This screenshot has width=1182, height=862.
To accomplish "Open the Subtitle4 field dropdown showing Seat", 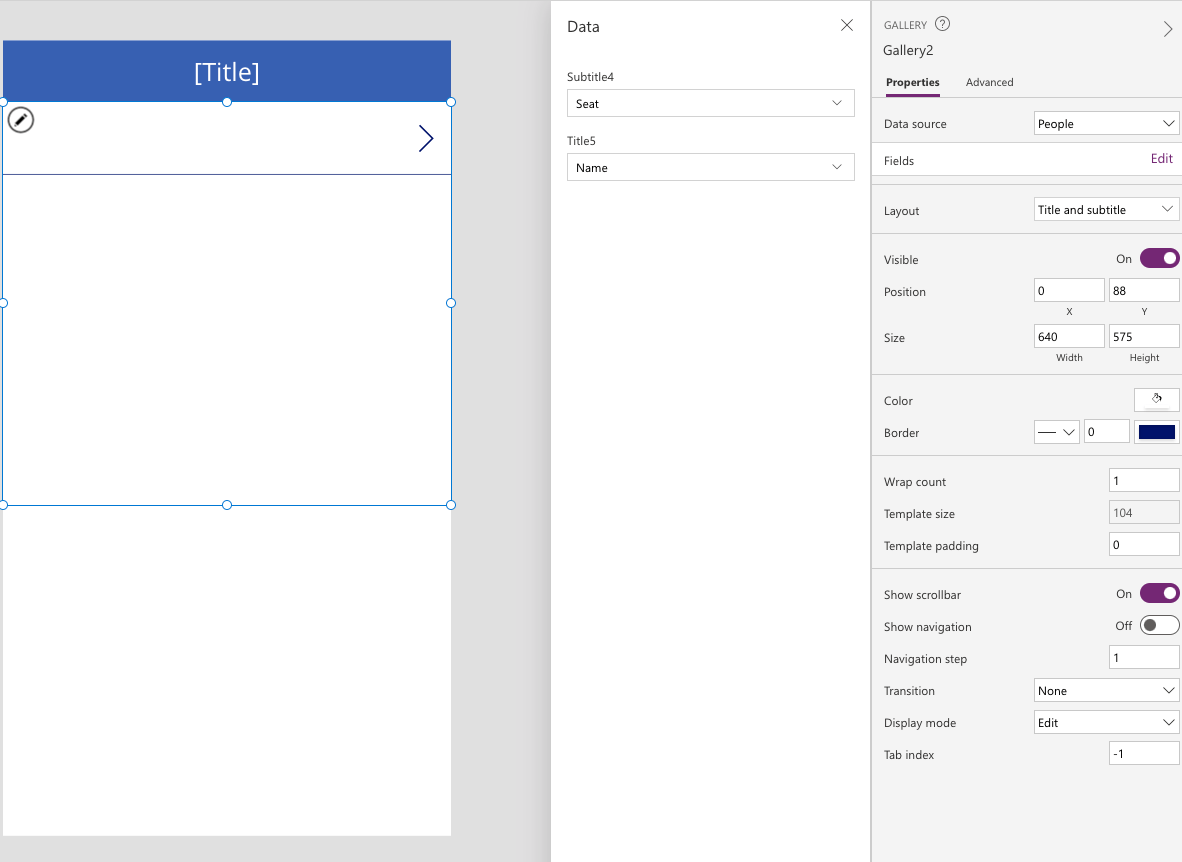I will (710, 103).
